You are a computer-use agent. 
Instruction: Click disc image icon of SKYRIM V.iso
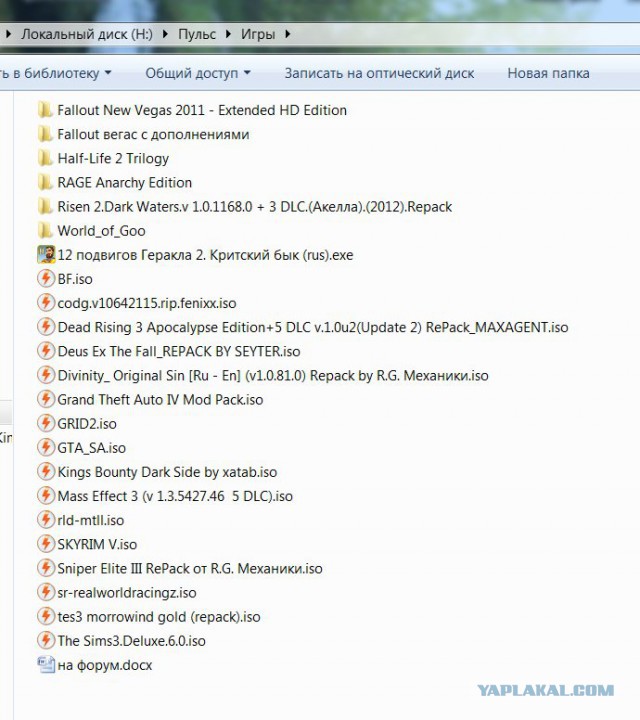[x=46, y=544]
